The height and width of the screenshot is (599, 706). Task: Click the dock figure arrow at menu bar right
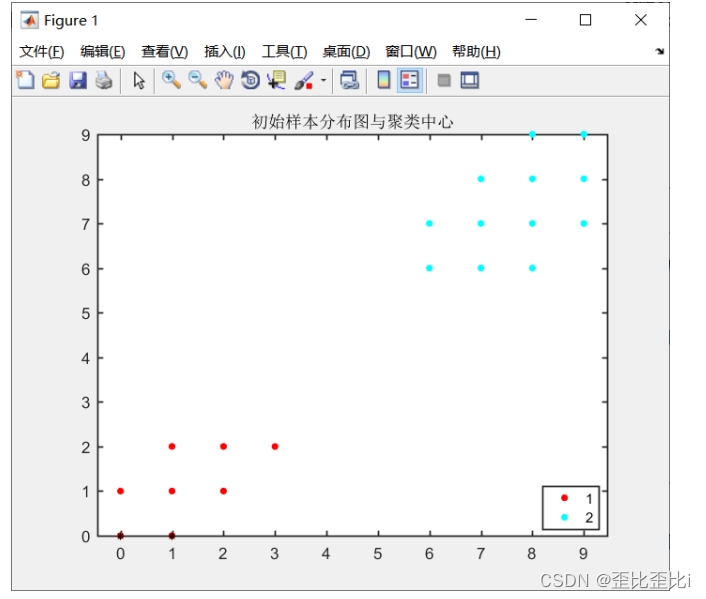[x=660, y=51]
